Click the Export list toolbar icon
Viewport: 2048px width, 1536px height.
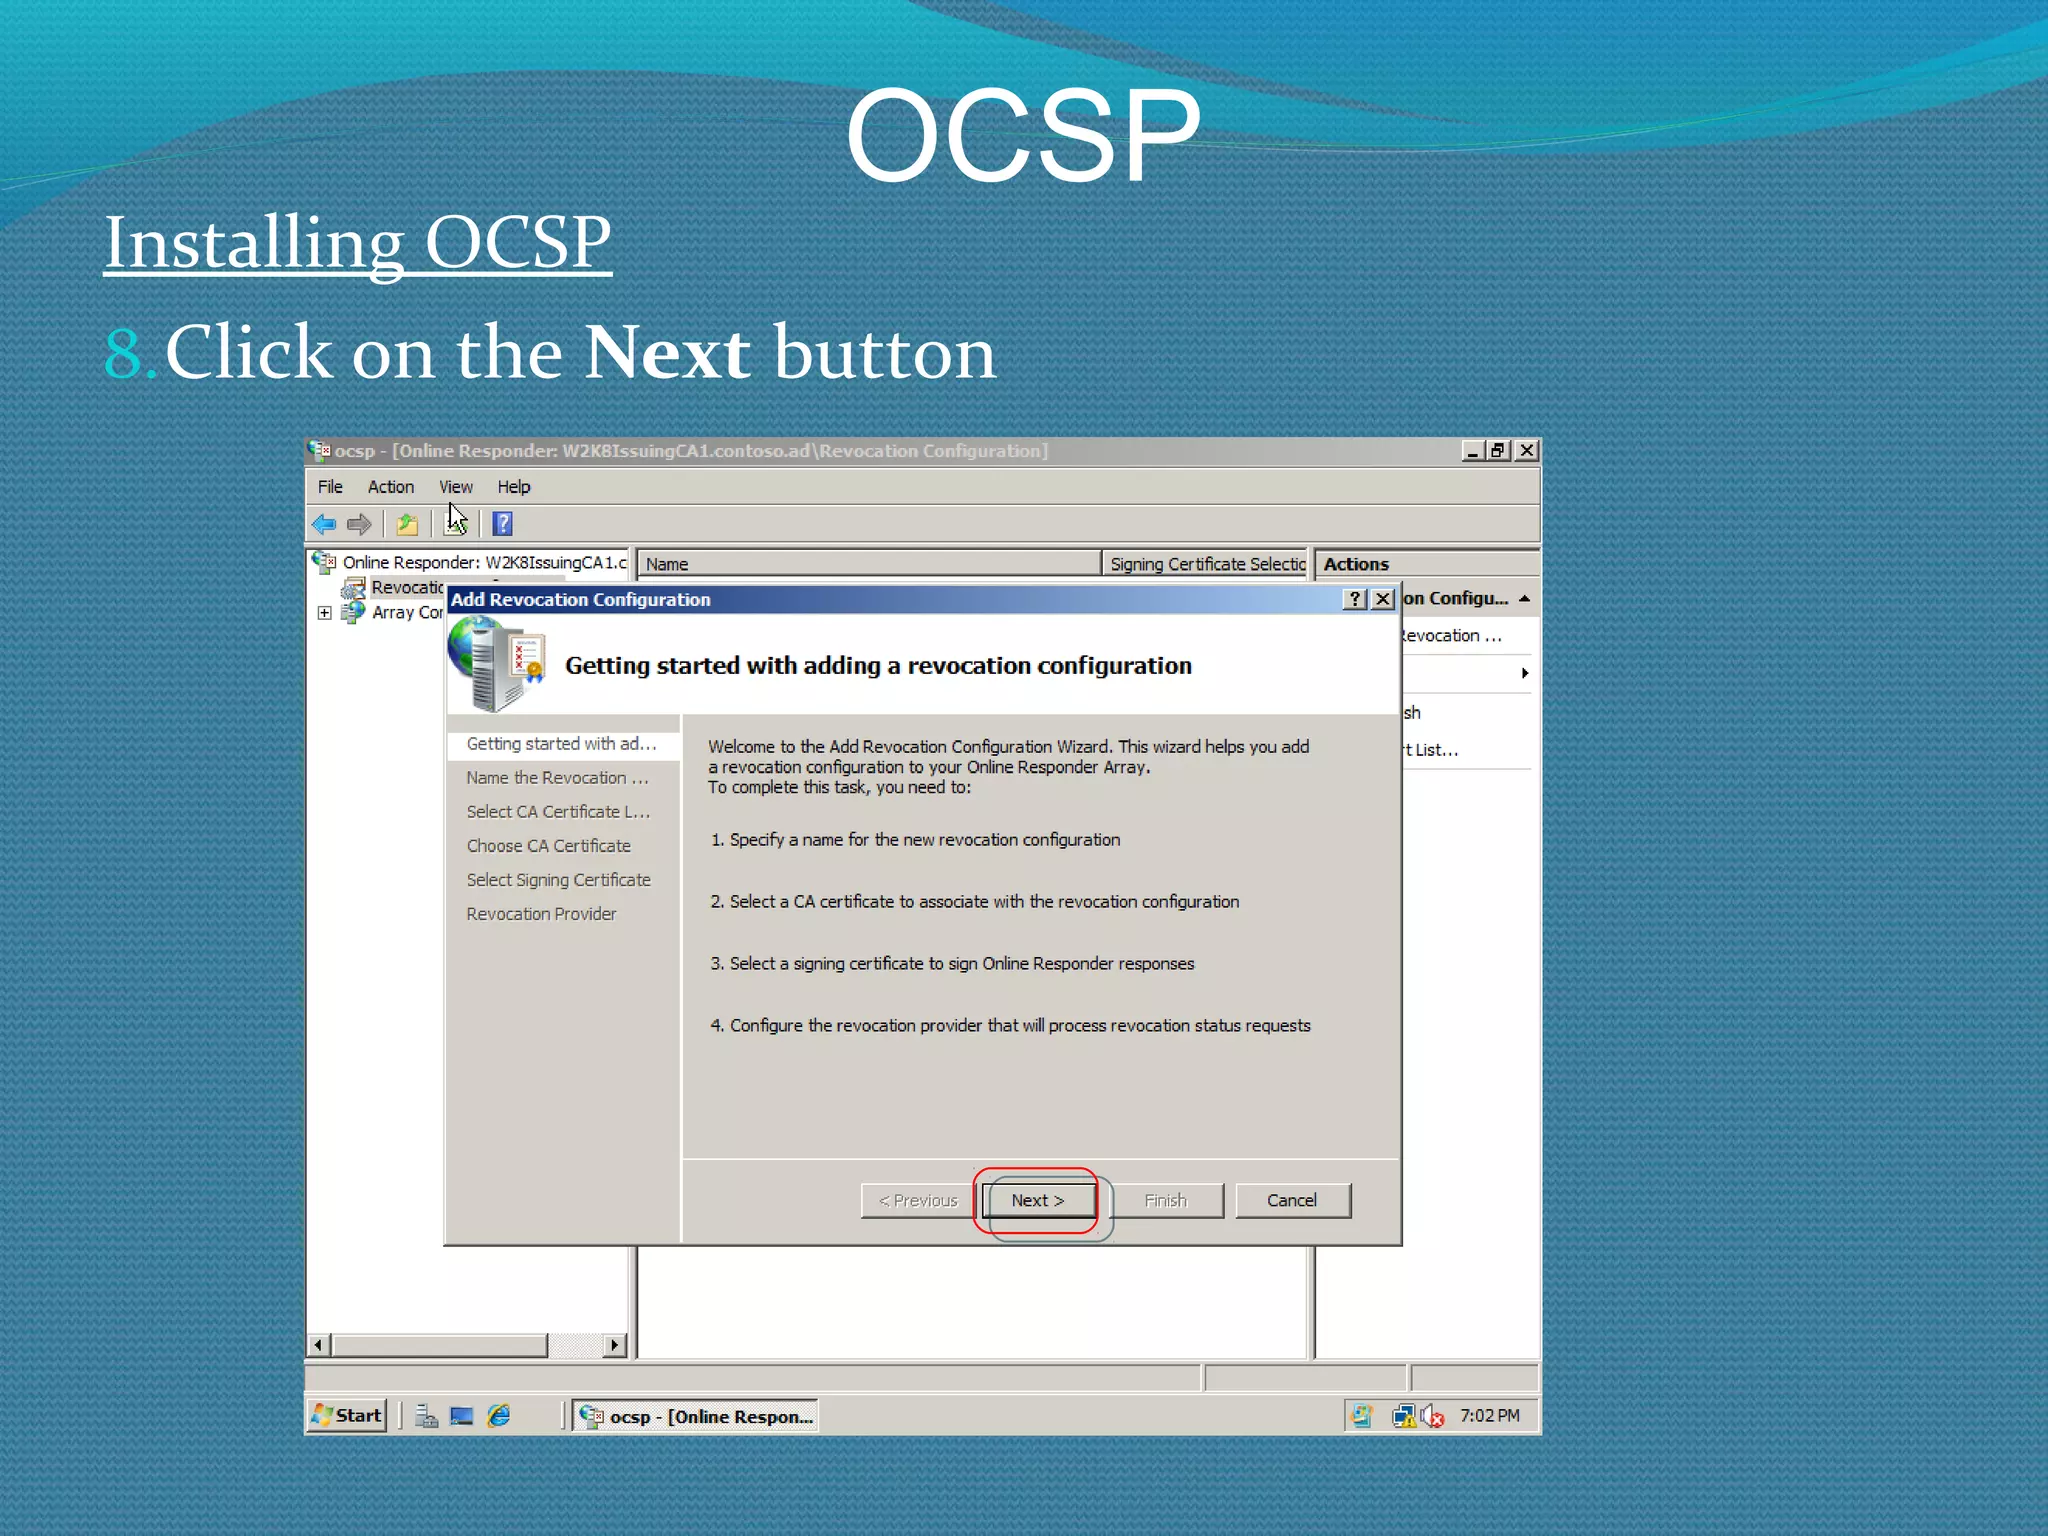coord(455,524)
